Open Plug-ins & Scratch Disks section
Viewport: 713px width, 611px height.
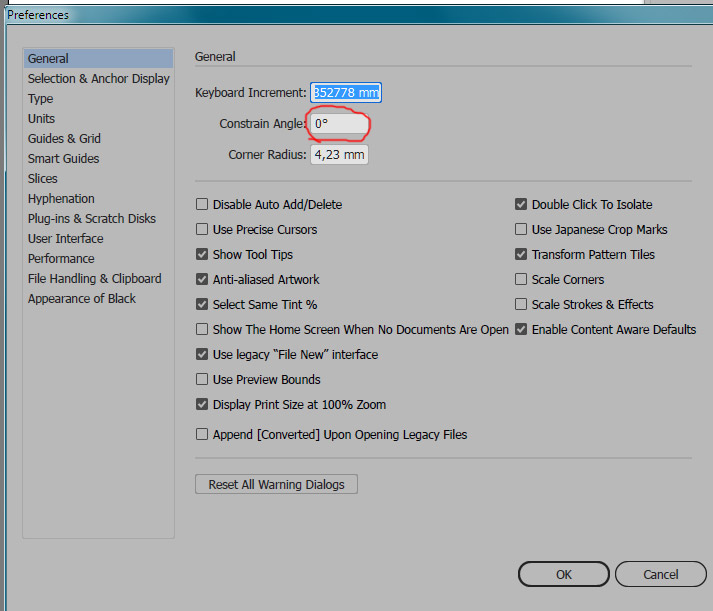(91, 219)
